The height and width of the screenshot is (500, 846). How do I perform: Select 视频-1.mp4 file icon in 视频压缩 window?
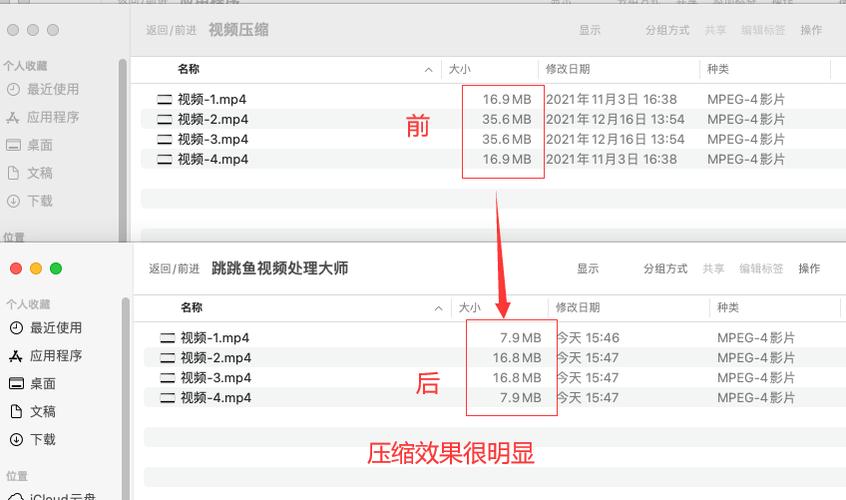[165, 100]
